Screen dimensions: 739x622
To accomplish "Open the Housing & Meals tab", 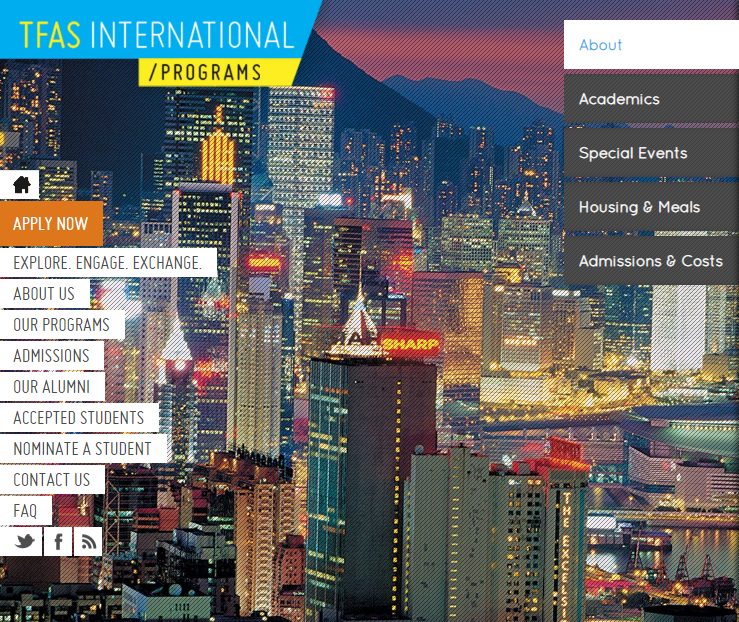I will coord(651,207).
